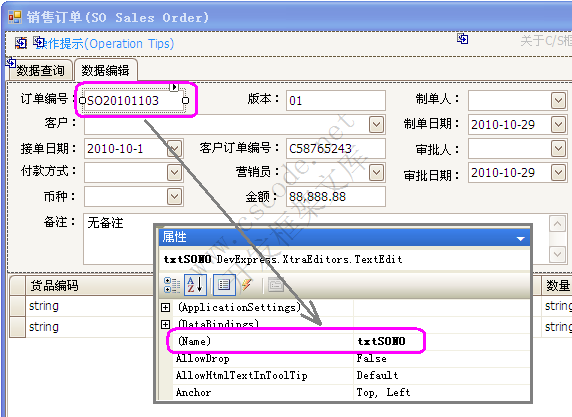
Task: Click the Operation Tips link label
Action: [105, 44]
